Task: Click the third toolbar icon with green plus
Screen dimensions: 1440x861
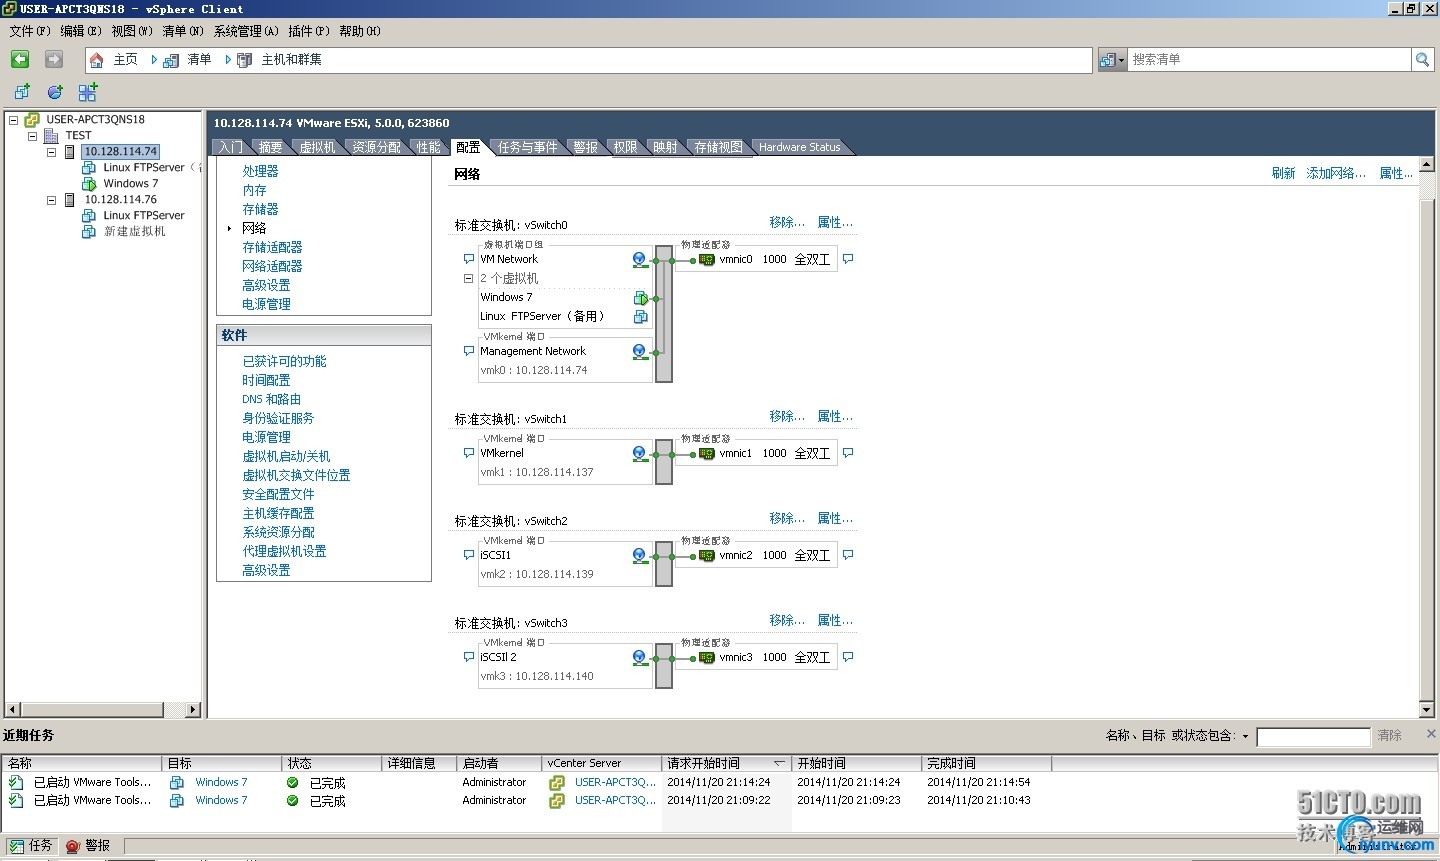Action: tap(88, 92)
